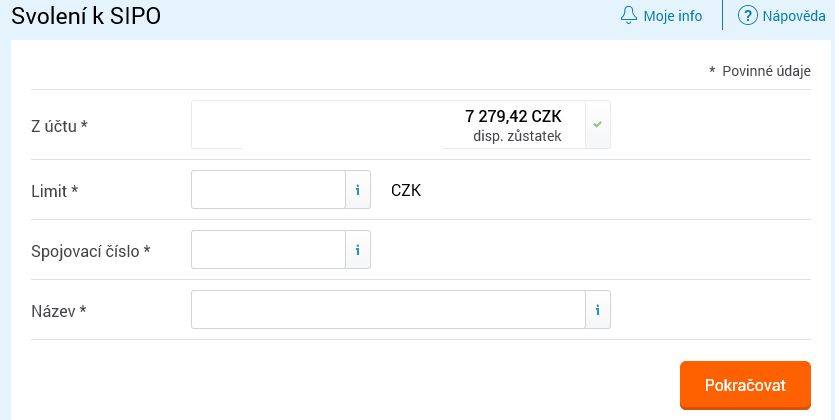Expand the Z účtu account dropdown arrow
Screen dimensions: 835x420
(597, 125)
